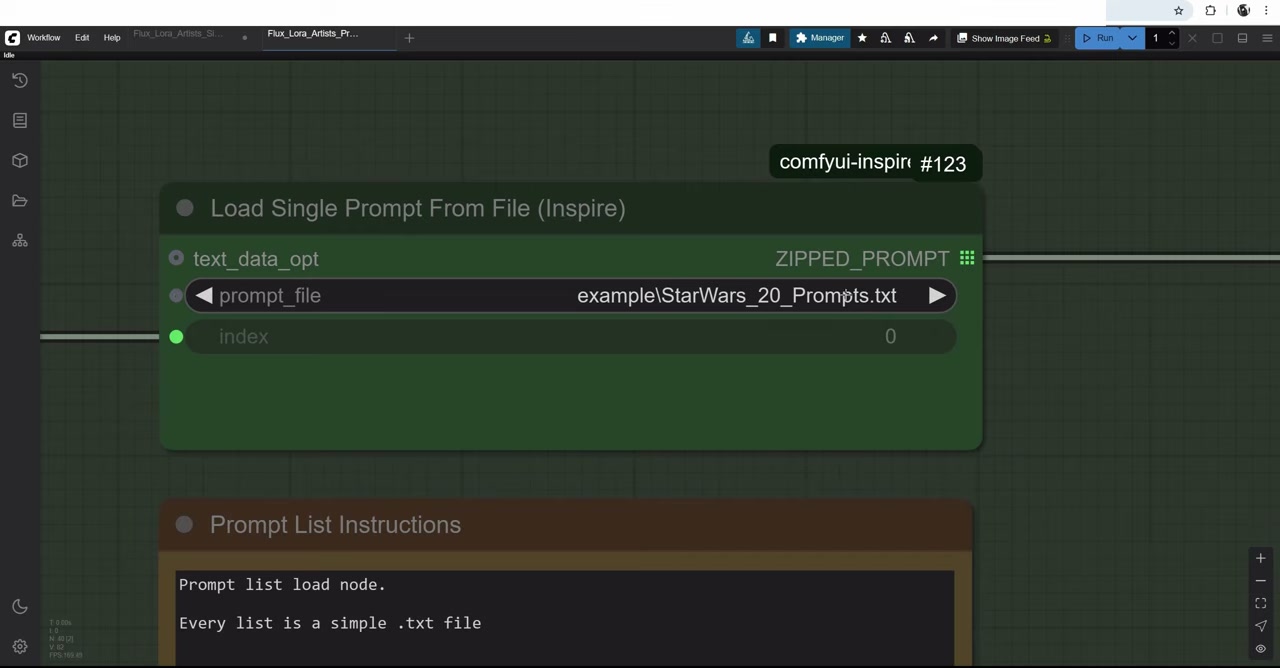
Task: Open the workflows folder sidebar icon
Action: (20, 200)
